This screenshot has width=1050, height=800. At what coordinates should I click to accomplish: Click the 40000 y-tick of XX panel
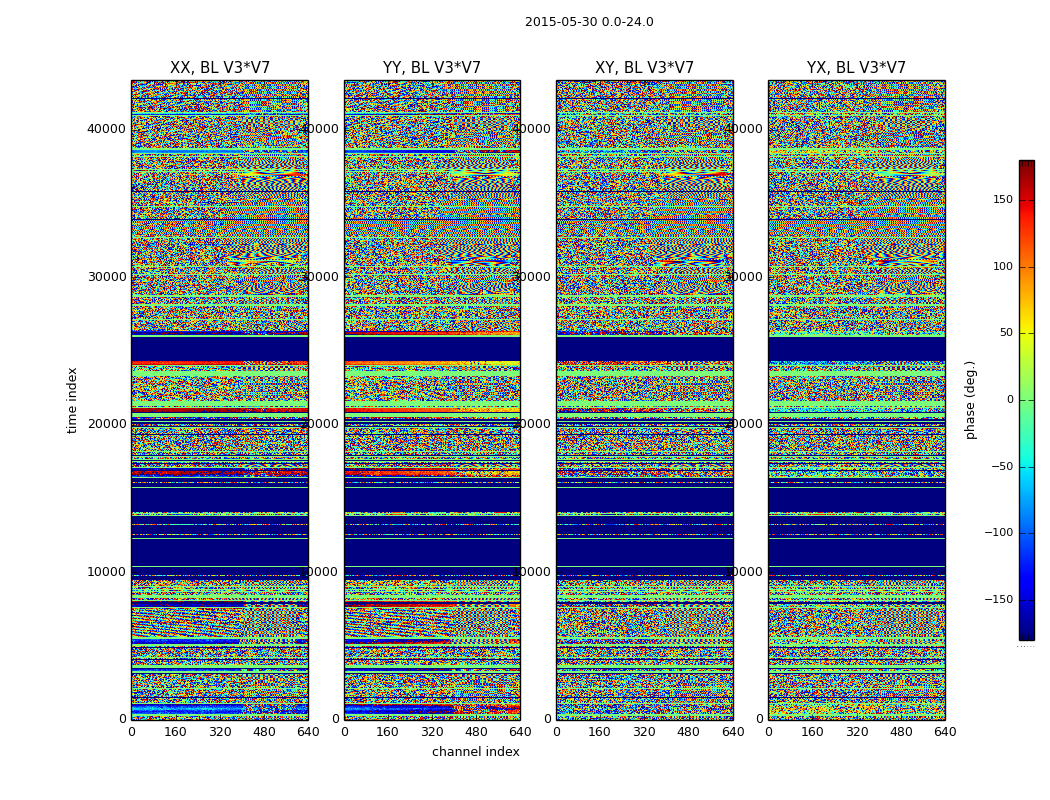[x=106, y=128]
